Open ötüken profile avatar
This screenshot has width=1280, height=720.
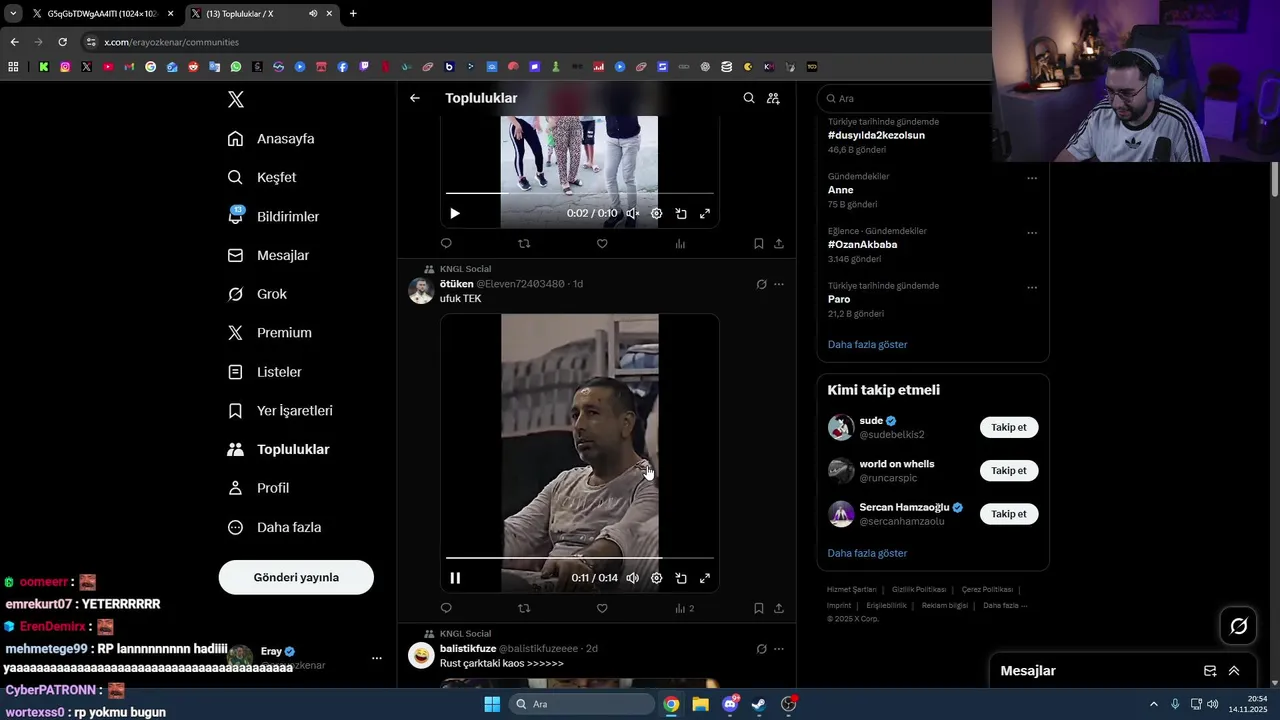click(421, 291)
